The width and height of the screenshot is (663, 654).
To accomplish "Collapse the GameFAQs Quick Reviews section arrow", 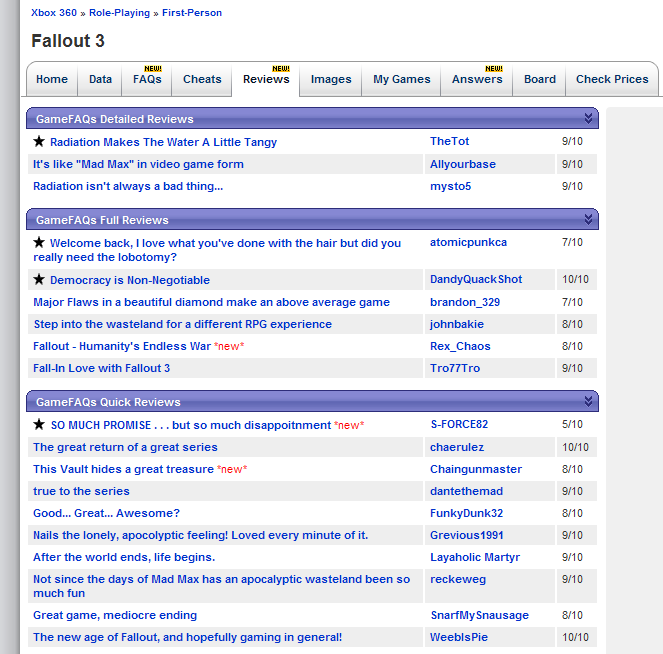I will click(x=588, y=401).
